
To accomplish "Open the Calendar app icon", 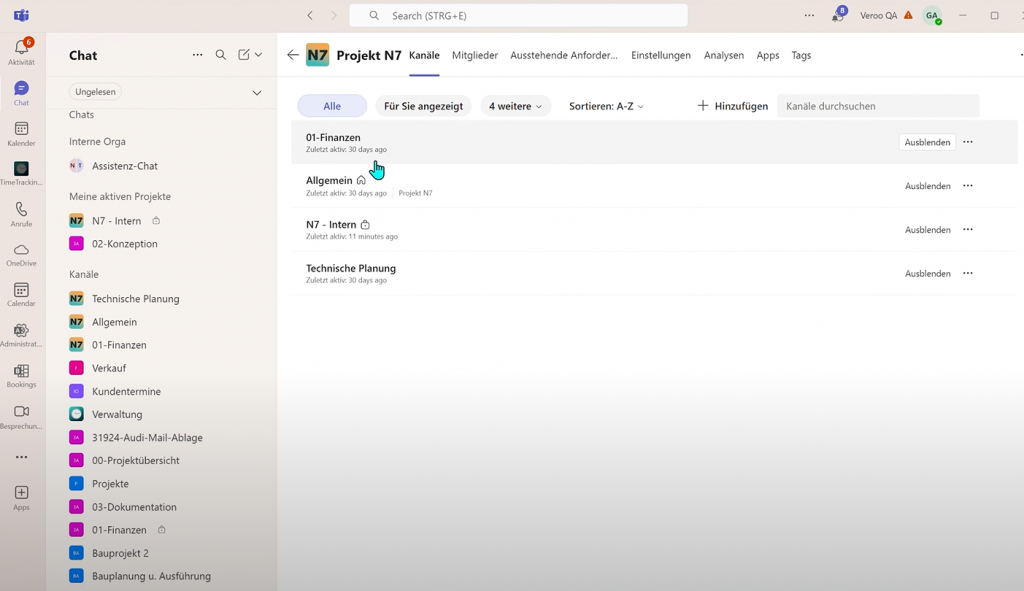I will pyautogui.click(x=22, y=290).
